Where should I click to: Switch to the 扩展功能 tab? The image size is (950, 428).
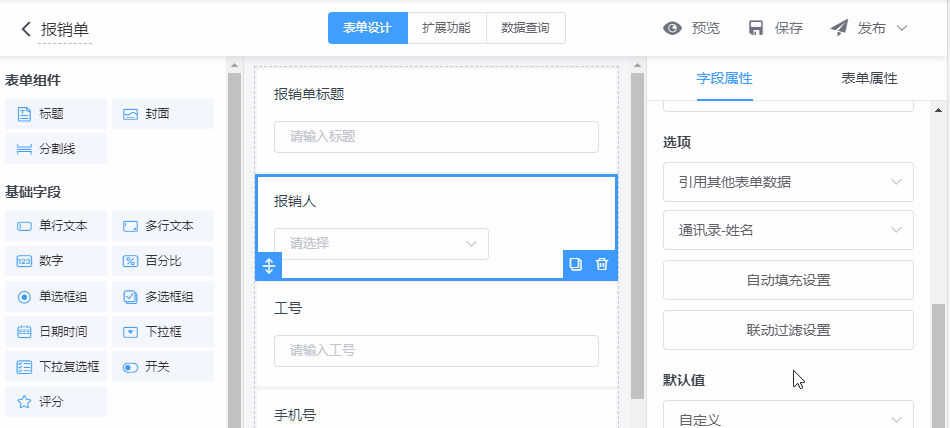(x=447, y=28)
